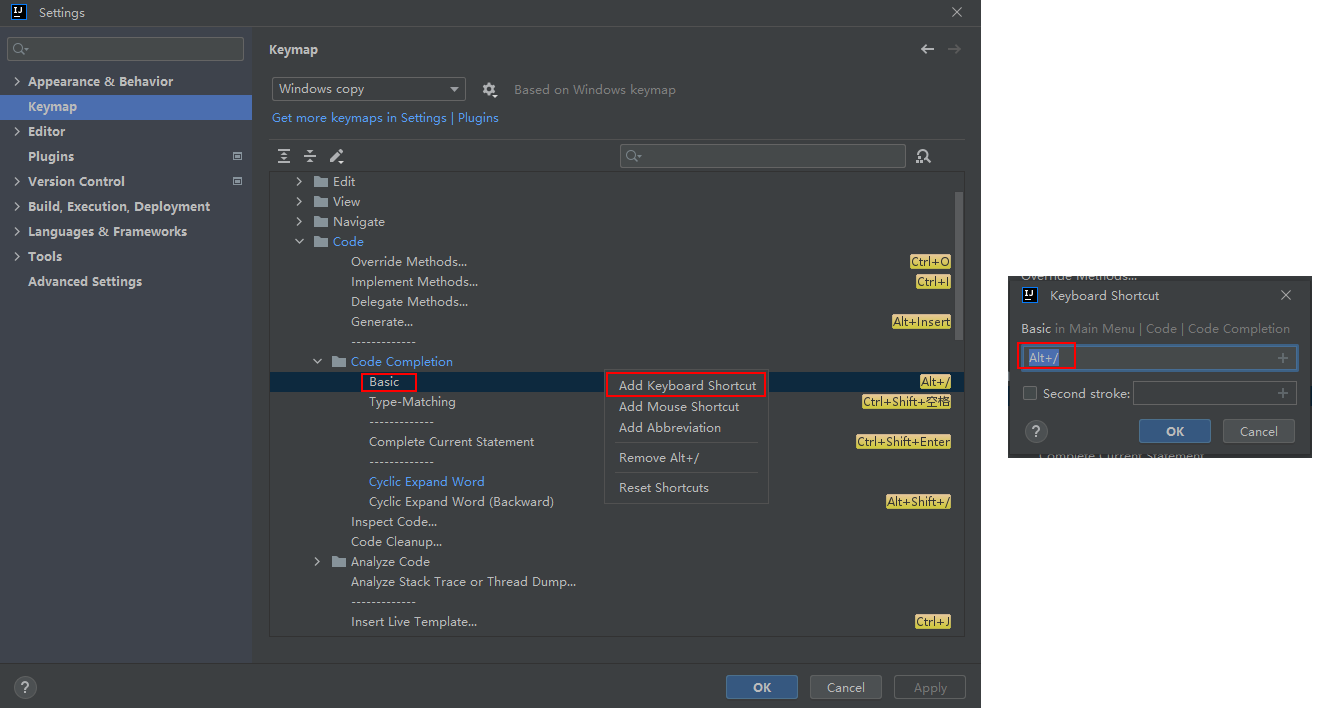Go back with the left arrow

click(x=927, y=49)
